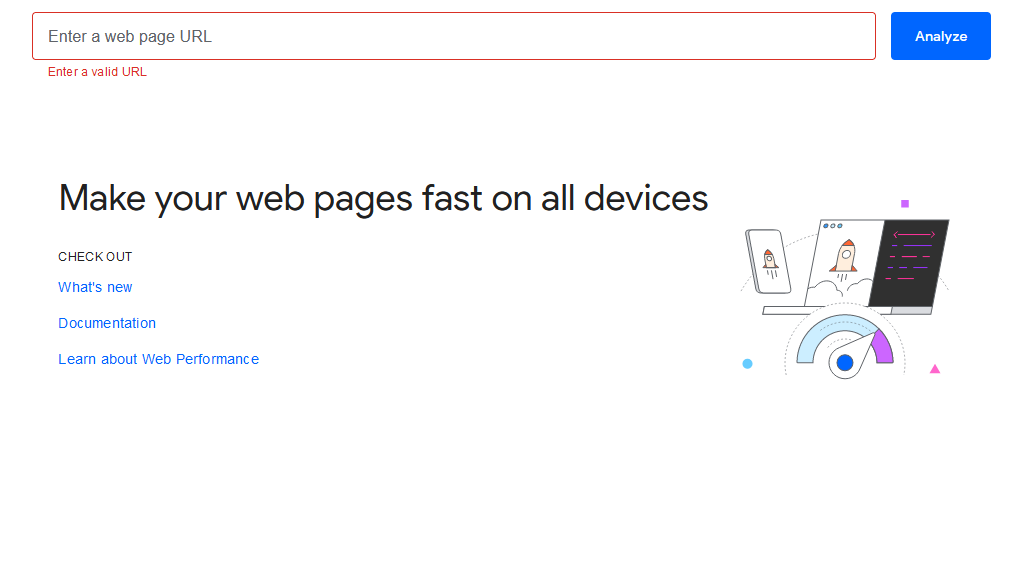
Task: Follow the Learn about Web Performance link
Action: (159, 359)
